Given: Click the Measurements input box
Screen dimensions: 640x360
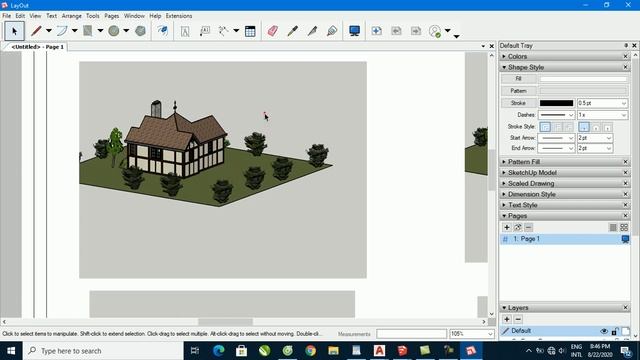Looking at the screenshot, I should 411,334.
